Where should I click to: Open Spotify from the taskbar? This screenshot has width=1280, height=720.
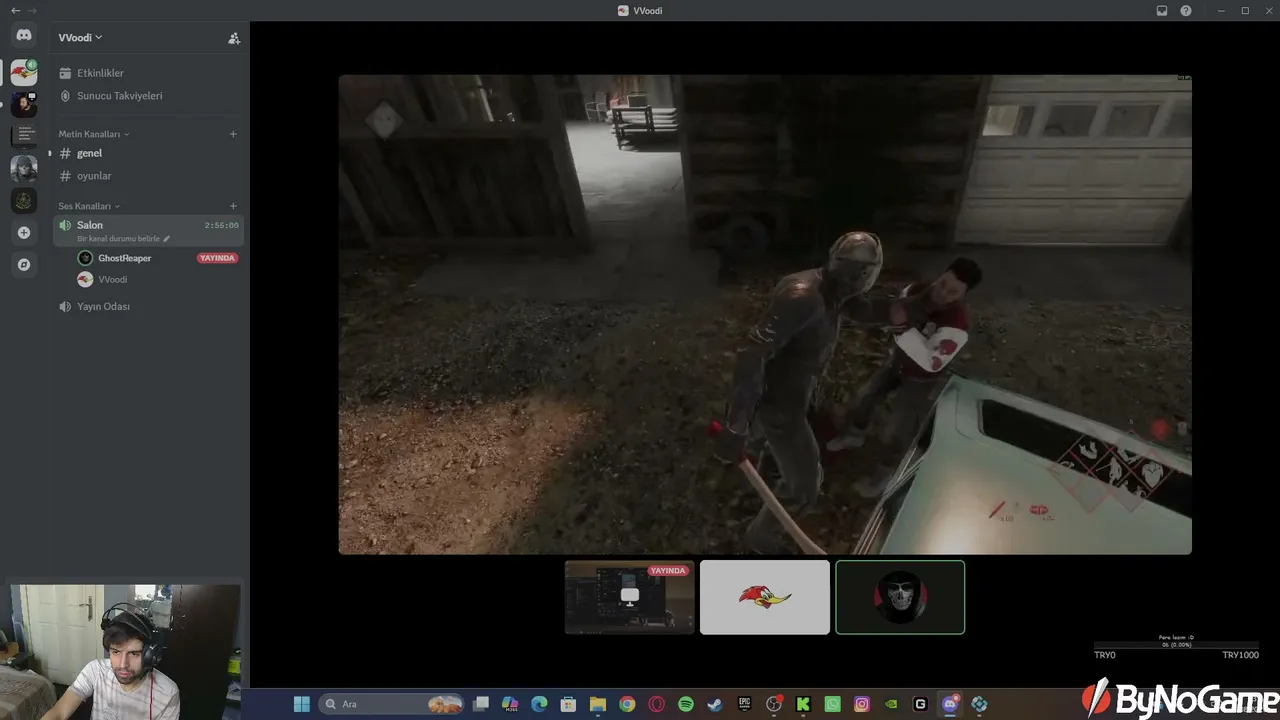click(x=686, y=704)
